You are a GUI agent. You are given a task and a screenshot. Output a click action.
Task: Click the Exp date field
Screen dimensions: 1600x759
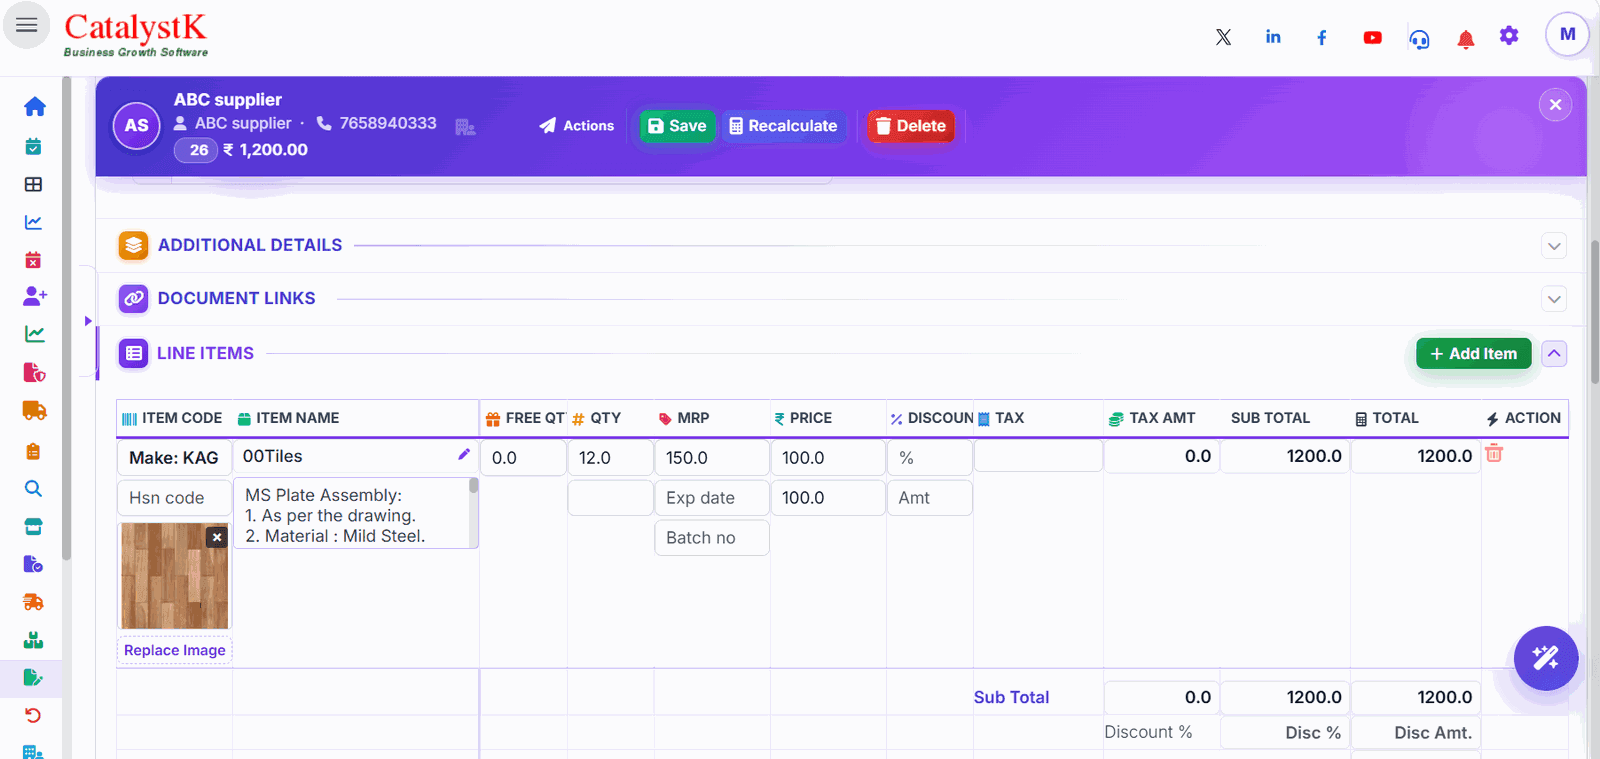coord(712,498)
